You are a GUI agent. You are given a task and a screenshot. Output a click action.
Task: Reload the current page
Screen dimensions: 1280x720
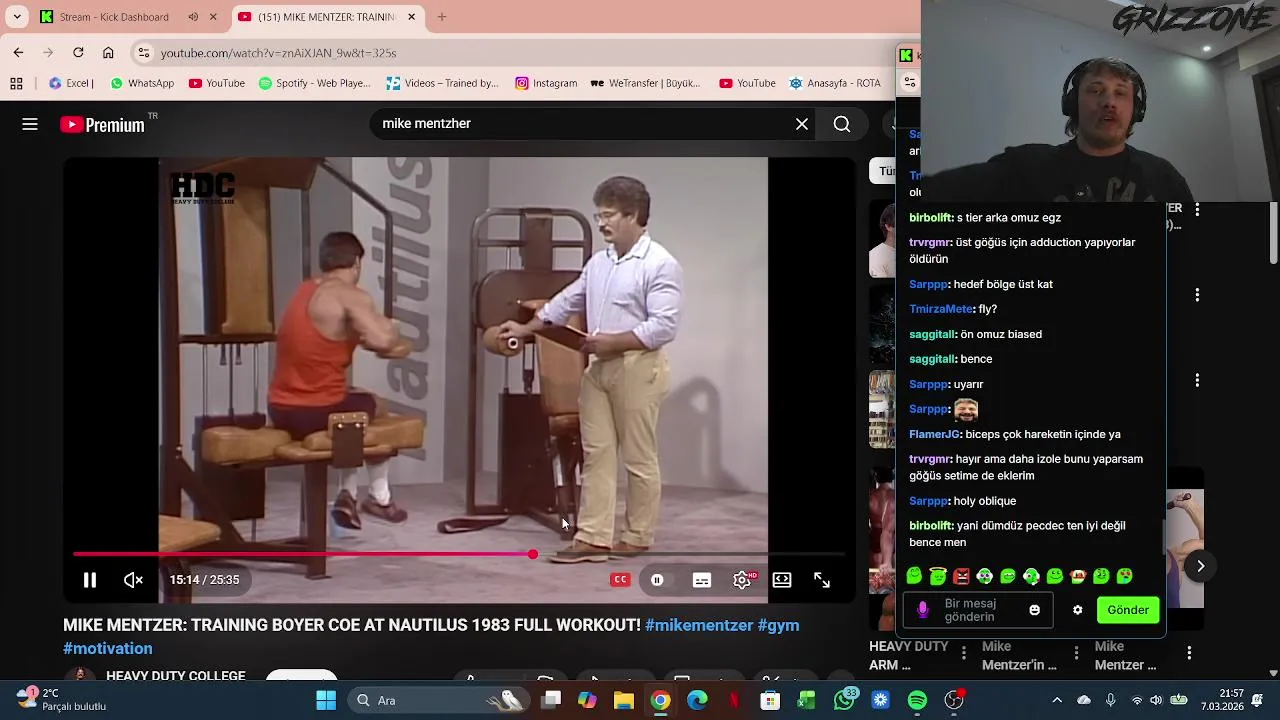coord(78,52)
